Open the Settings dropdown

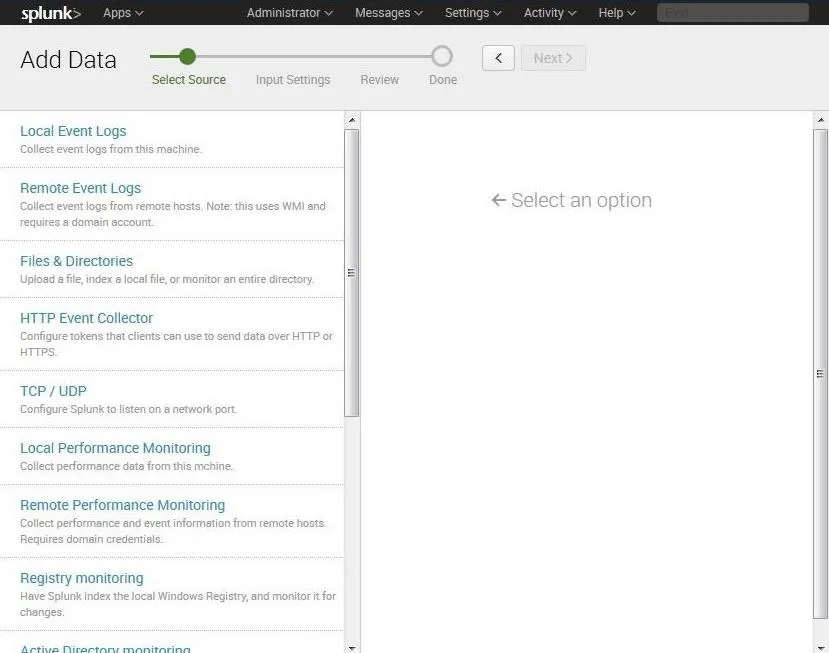click(x=473, y=13)
